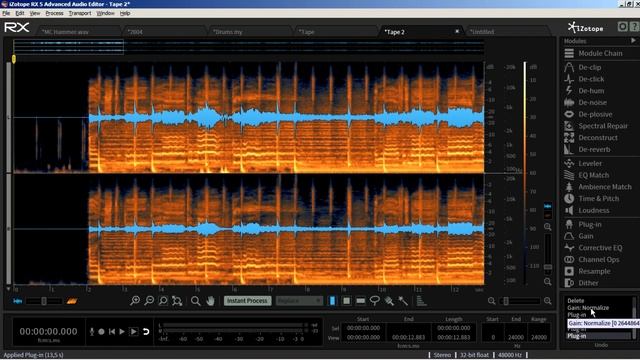Open the Gain module
This screenshot has height=360, width=640.
(x=580, y=236)
